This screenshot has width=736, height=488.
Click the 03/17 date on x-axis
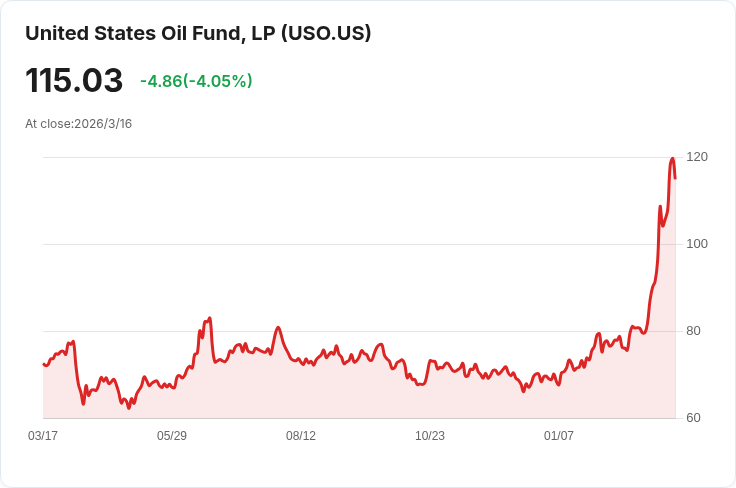coord(43,436)
